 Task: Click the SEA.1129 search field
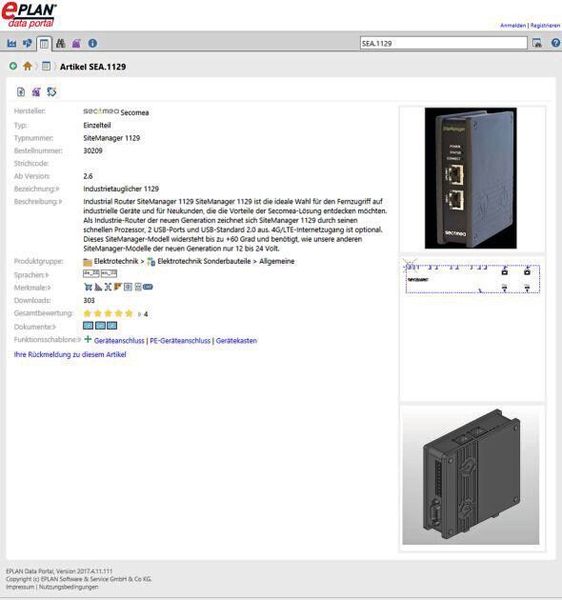click(443, 43)
